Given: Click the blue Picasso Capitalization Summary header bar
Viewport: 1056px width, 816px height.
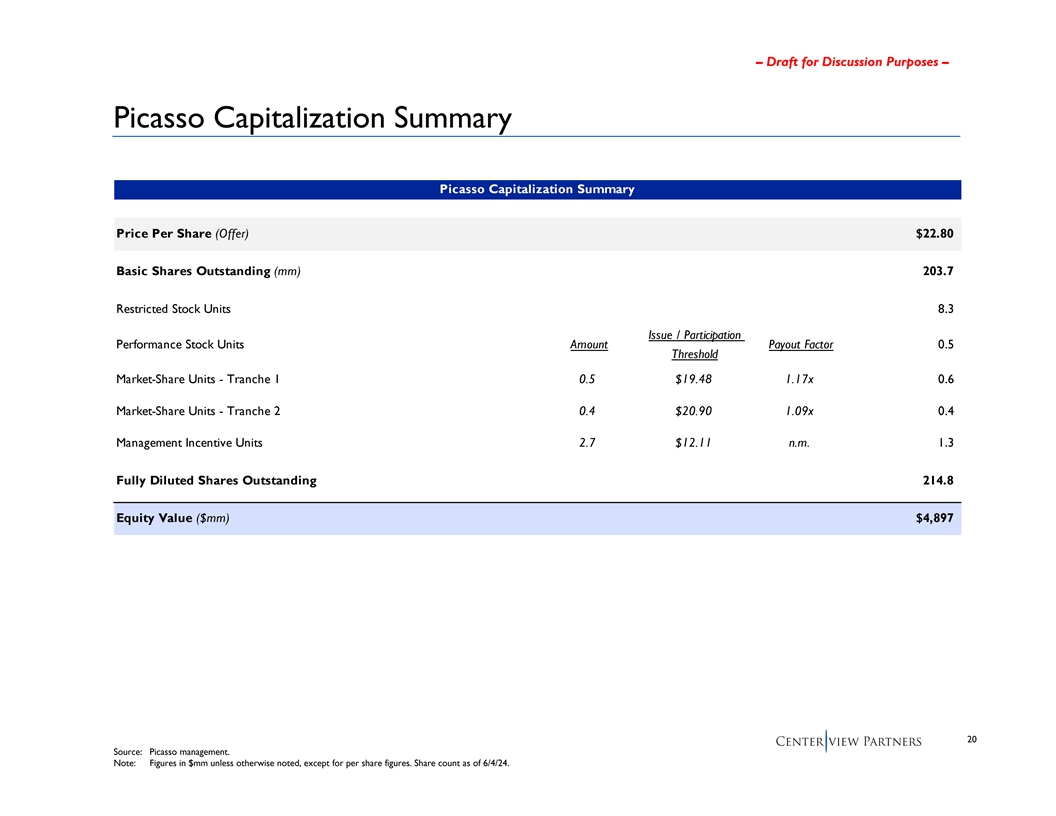Looking at the screenshot, I should click(x=537, y=189).
